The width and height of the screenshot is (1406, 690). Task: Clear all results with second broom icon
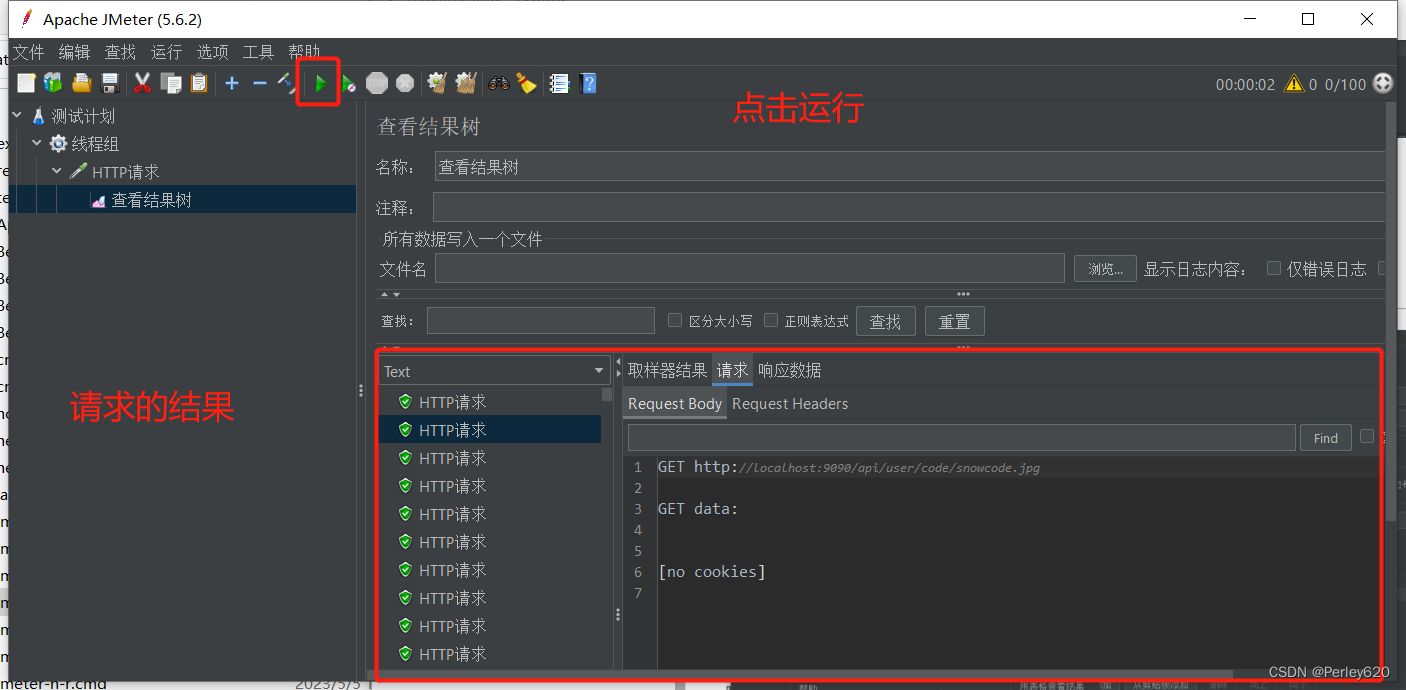(x=465, y=84)
